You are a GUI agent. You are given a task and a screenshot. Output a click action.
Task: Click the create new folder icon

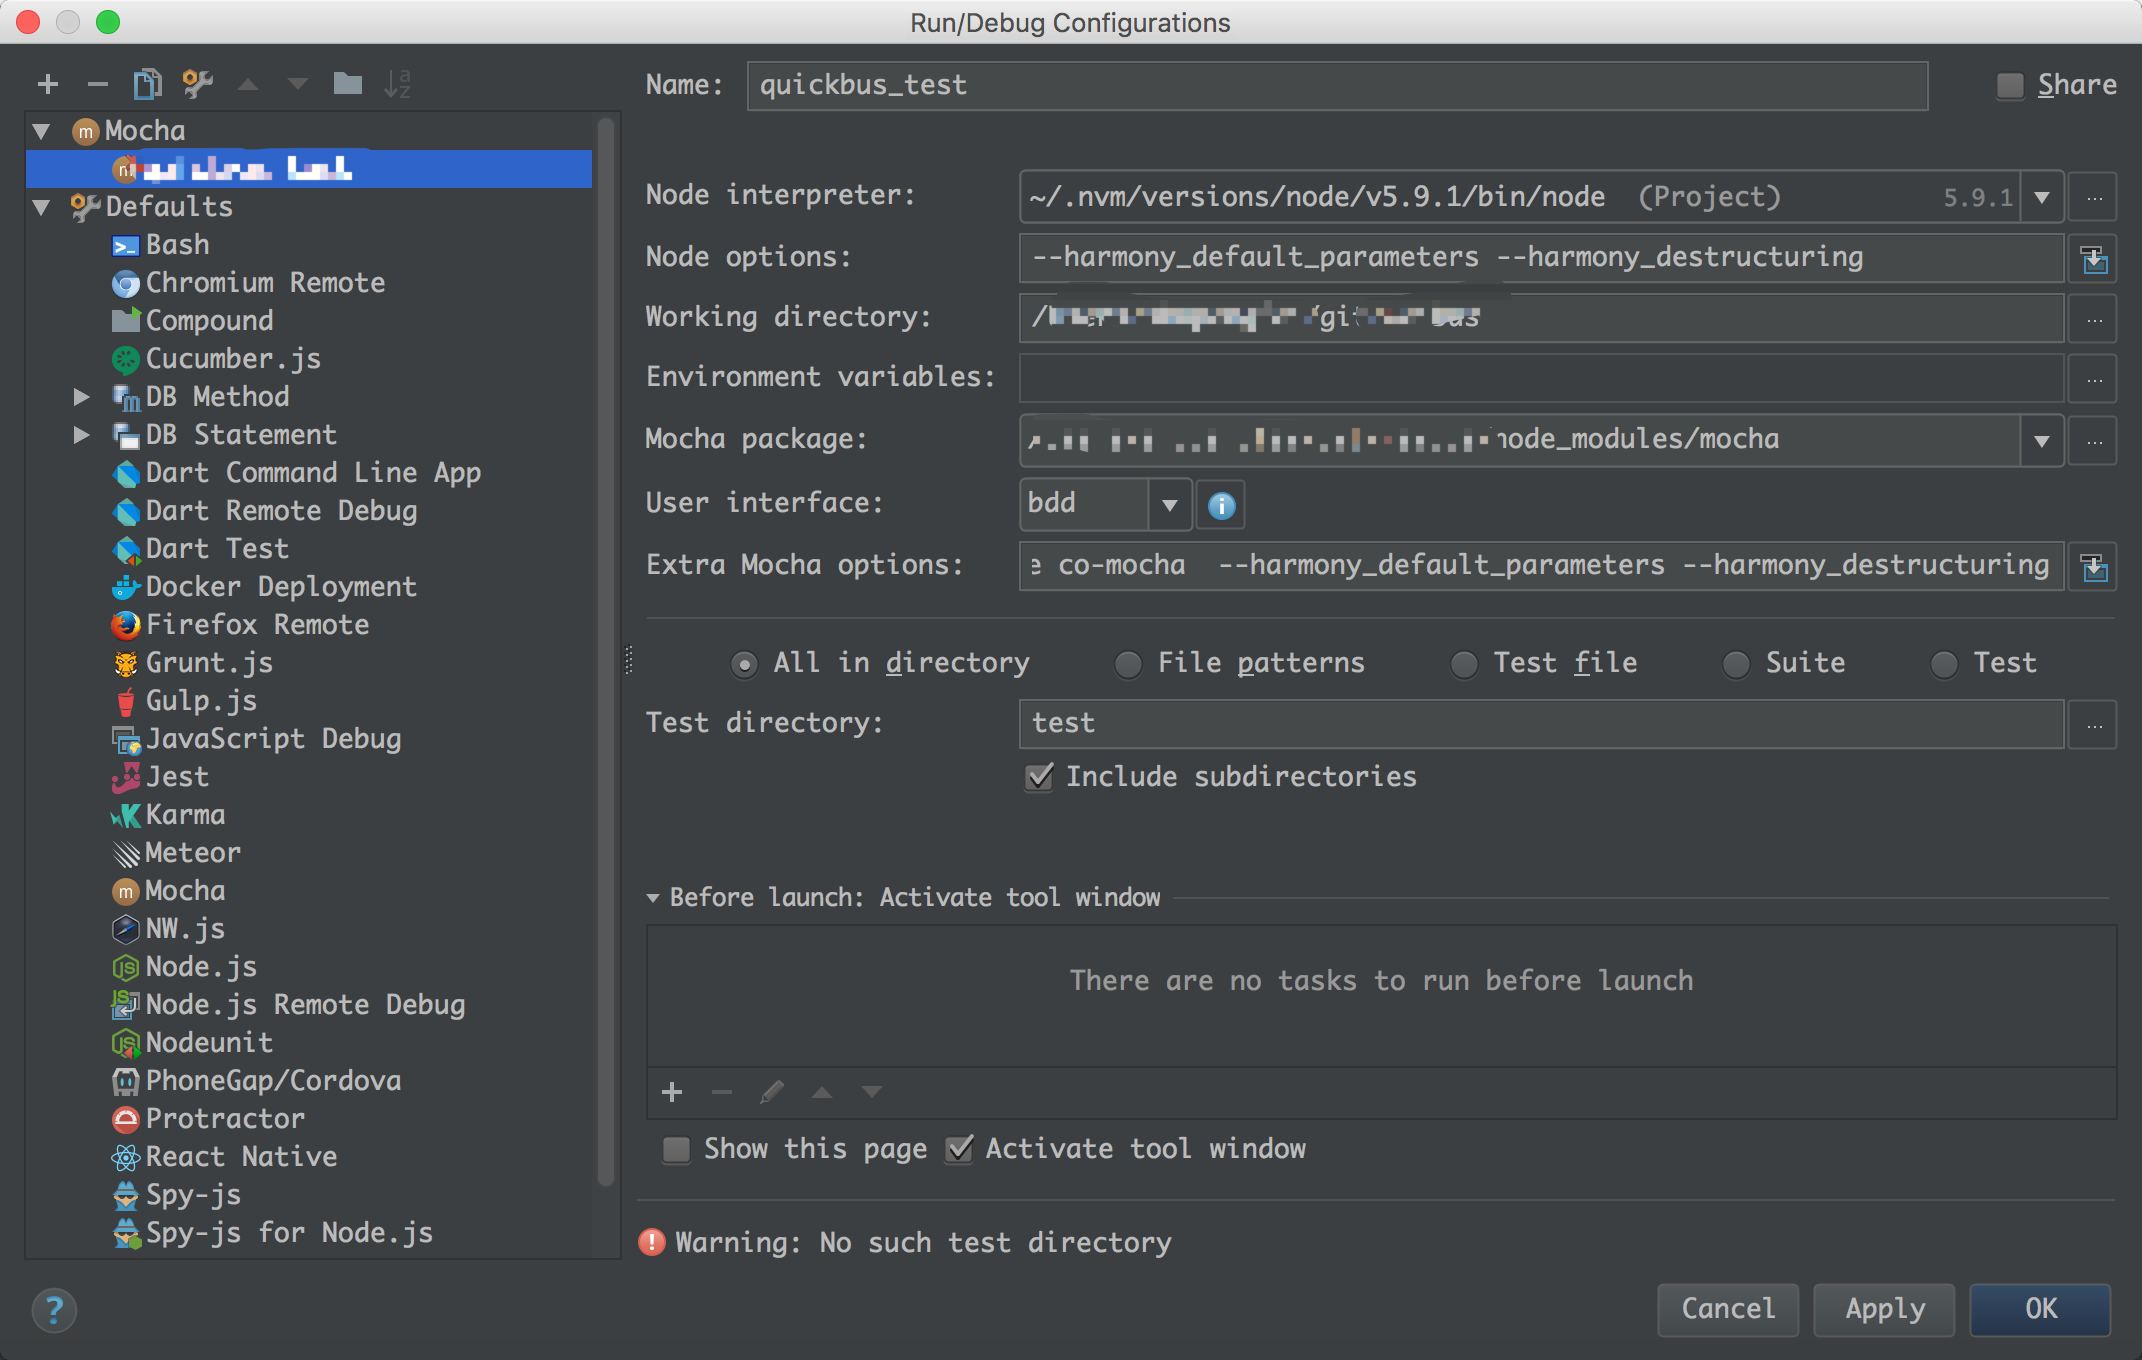click(x=347, y=84)
